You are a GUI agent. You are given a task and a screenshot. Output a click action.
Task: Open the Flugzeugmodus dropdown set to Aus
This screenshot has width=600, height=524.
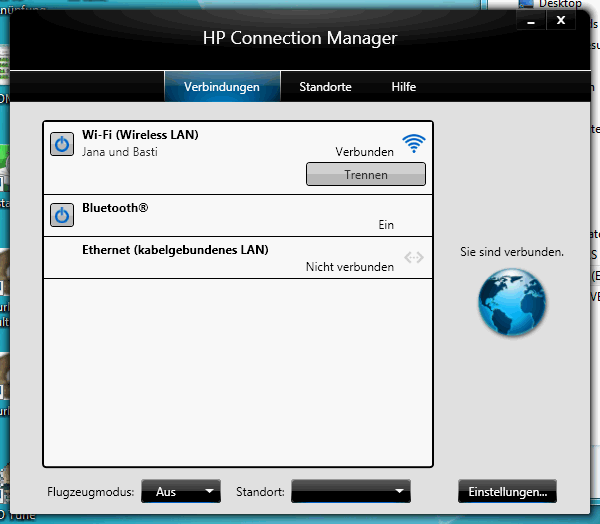(181, 491)
